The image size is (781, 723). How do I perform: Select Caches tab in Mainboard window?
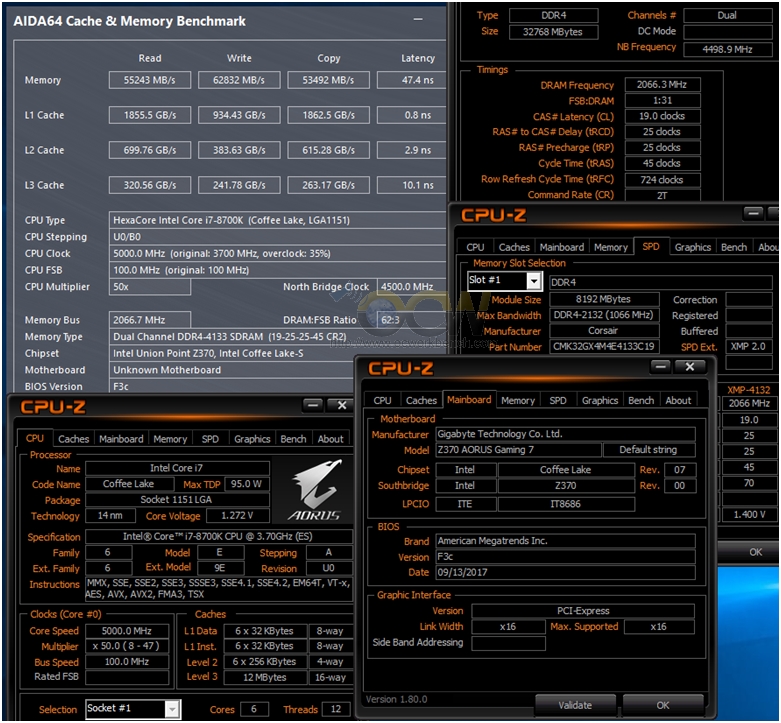point(421,400)
